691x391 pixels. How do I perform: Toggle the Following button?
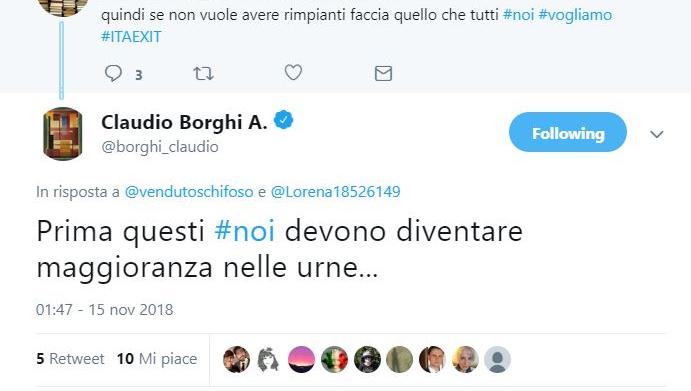[x=568, y=132]
